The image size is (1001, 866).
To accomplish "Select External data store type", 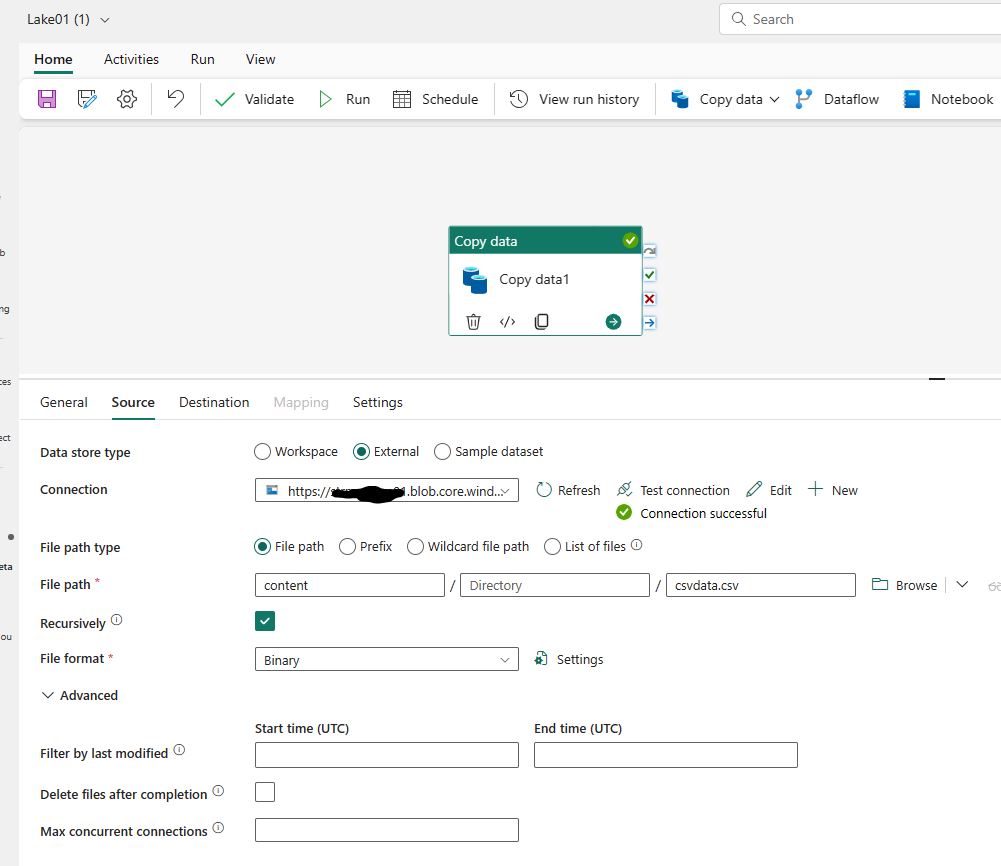I will (361, 452).
